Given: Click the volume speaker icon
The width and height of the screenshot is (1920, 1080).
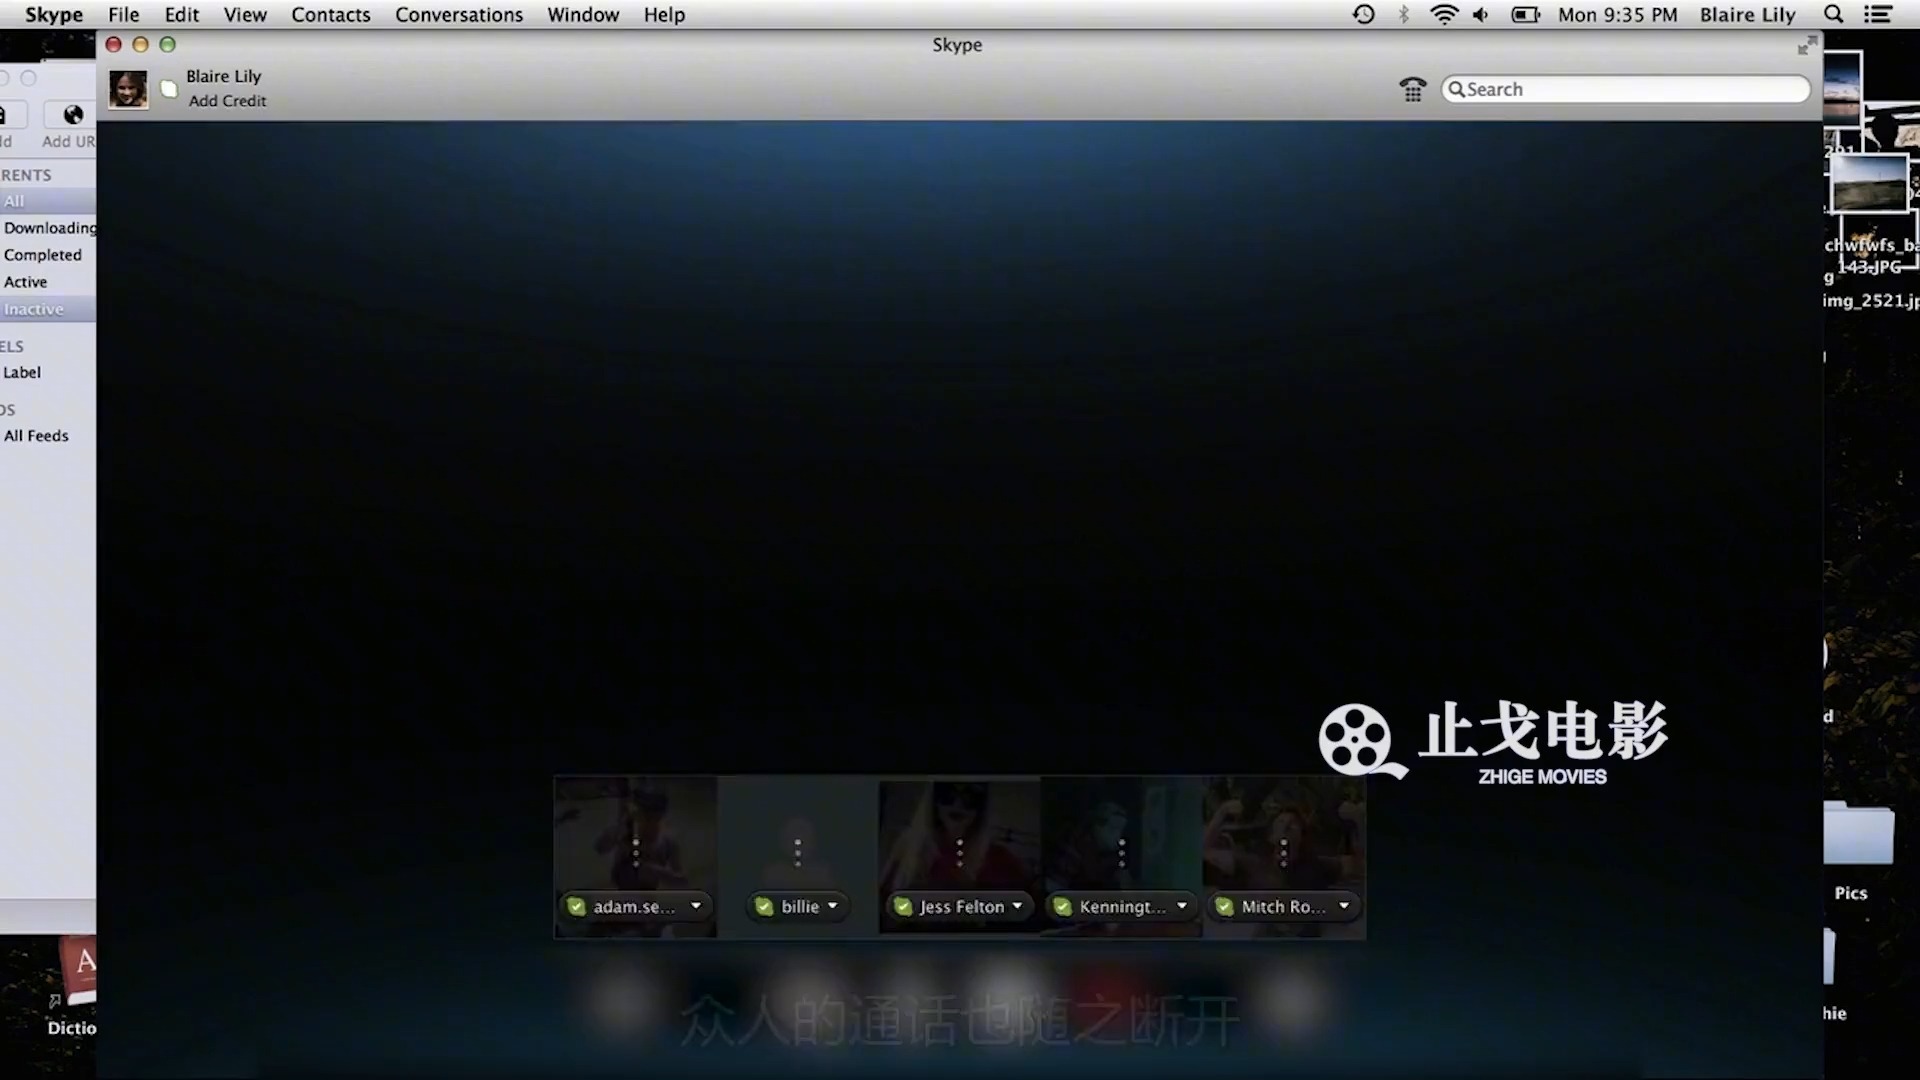Looking at the screenshot, I should [x=1481, y=15].
